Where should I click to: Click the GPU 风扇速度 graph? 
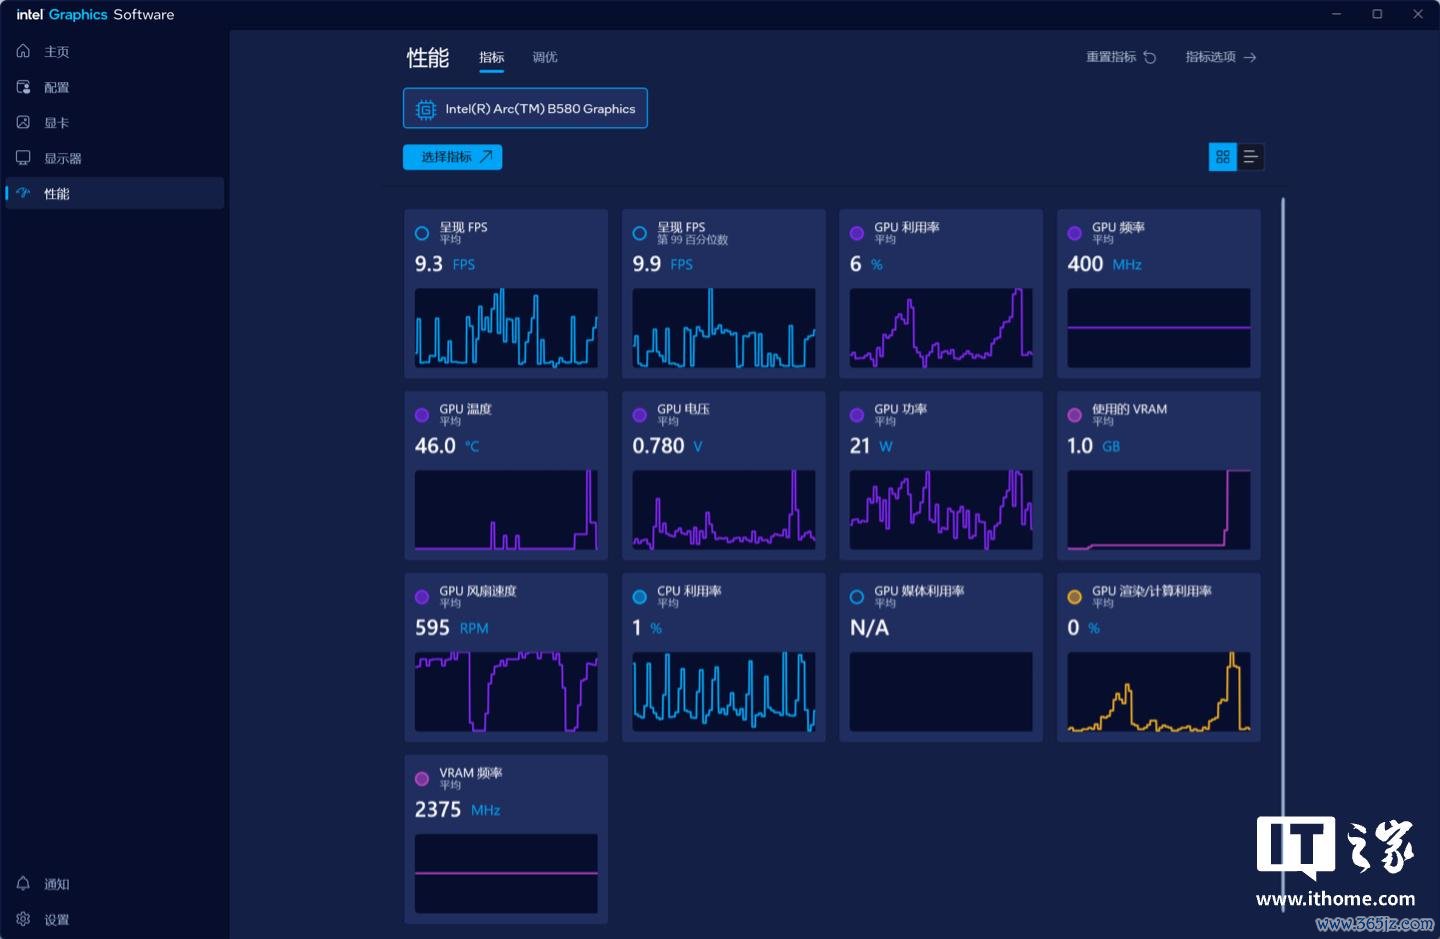[x=506, y=692]
